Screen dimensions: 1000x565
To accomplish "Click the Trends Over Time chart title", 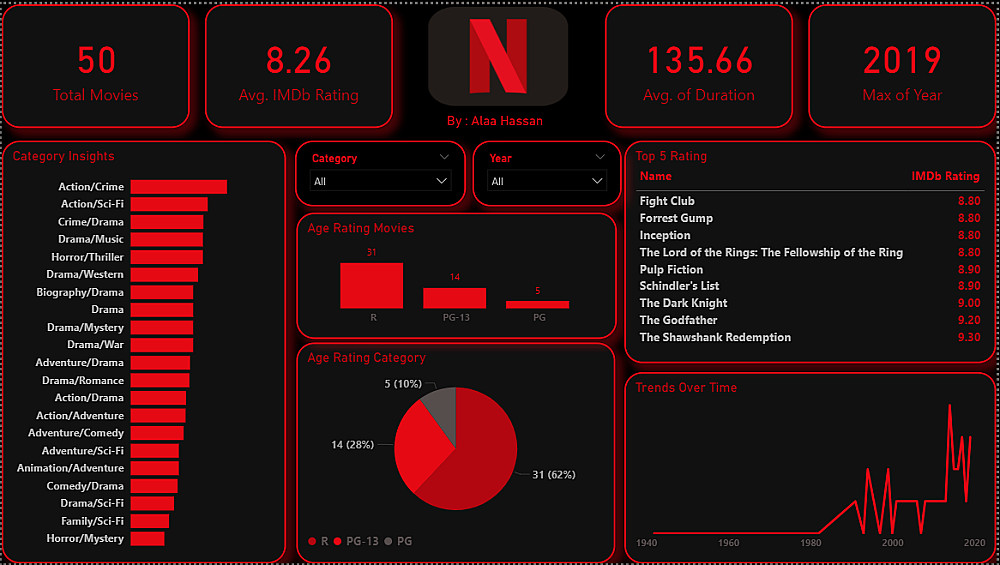I will point(686,388).
